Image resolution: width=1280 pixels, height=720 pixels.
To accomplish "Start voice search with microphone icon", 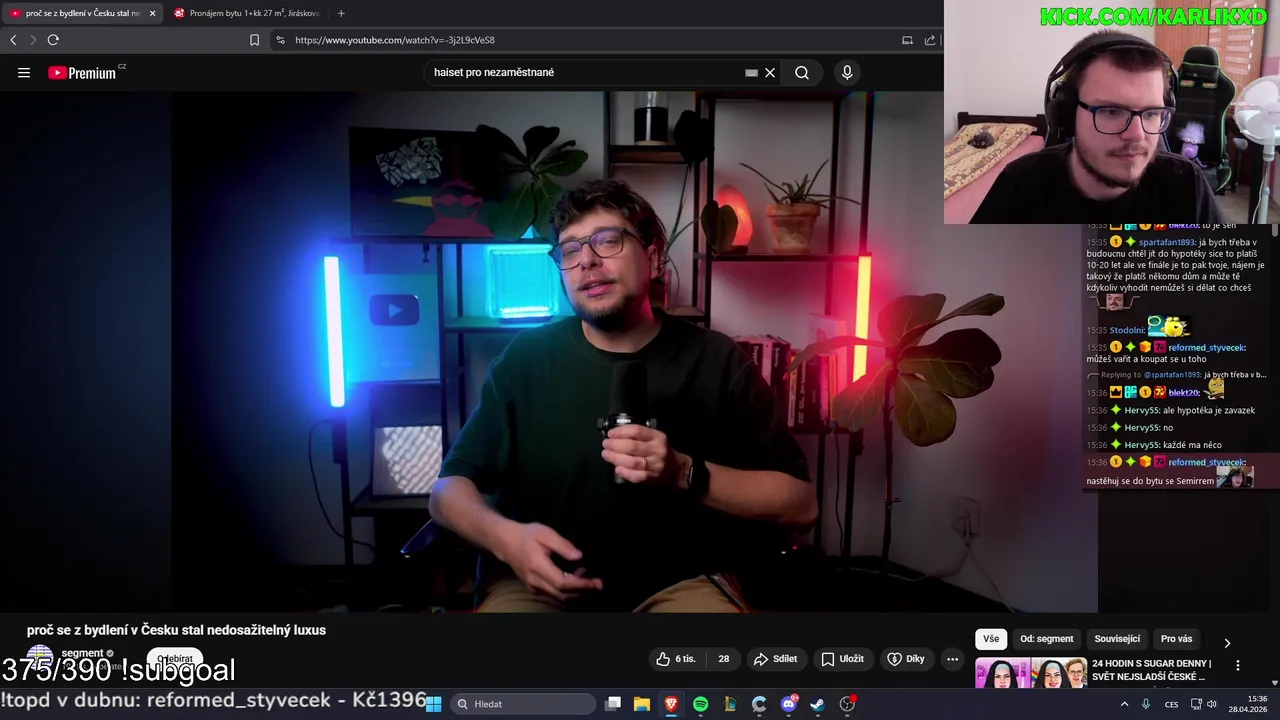I will point(847,72).
